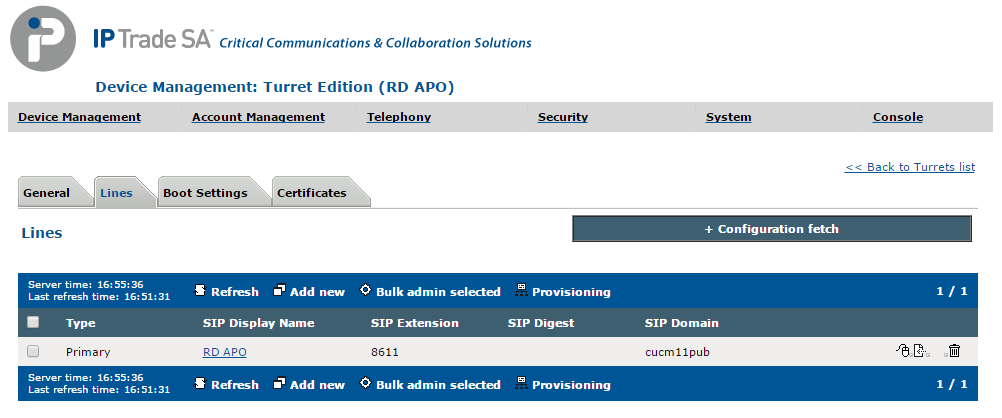This screenshot has width=1002, height=418.
Task: Open the Telephony menu
Action: click(x=399, y=117)
